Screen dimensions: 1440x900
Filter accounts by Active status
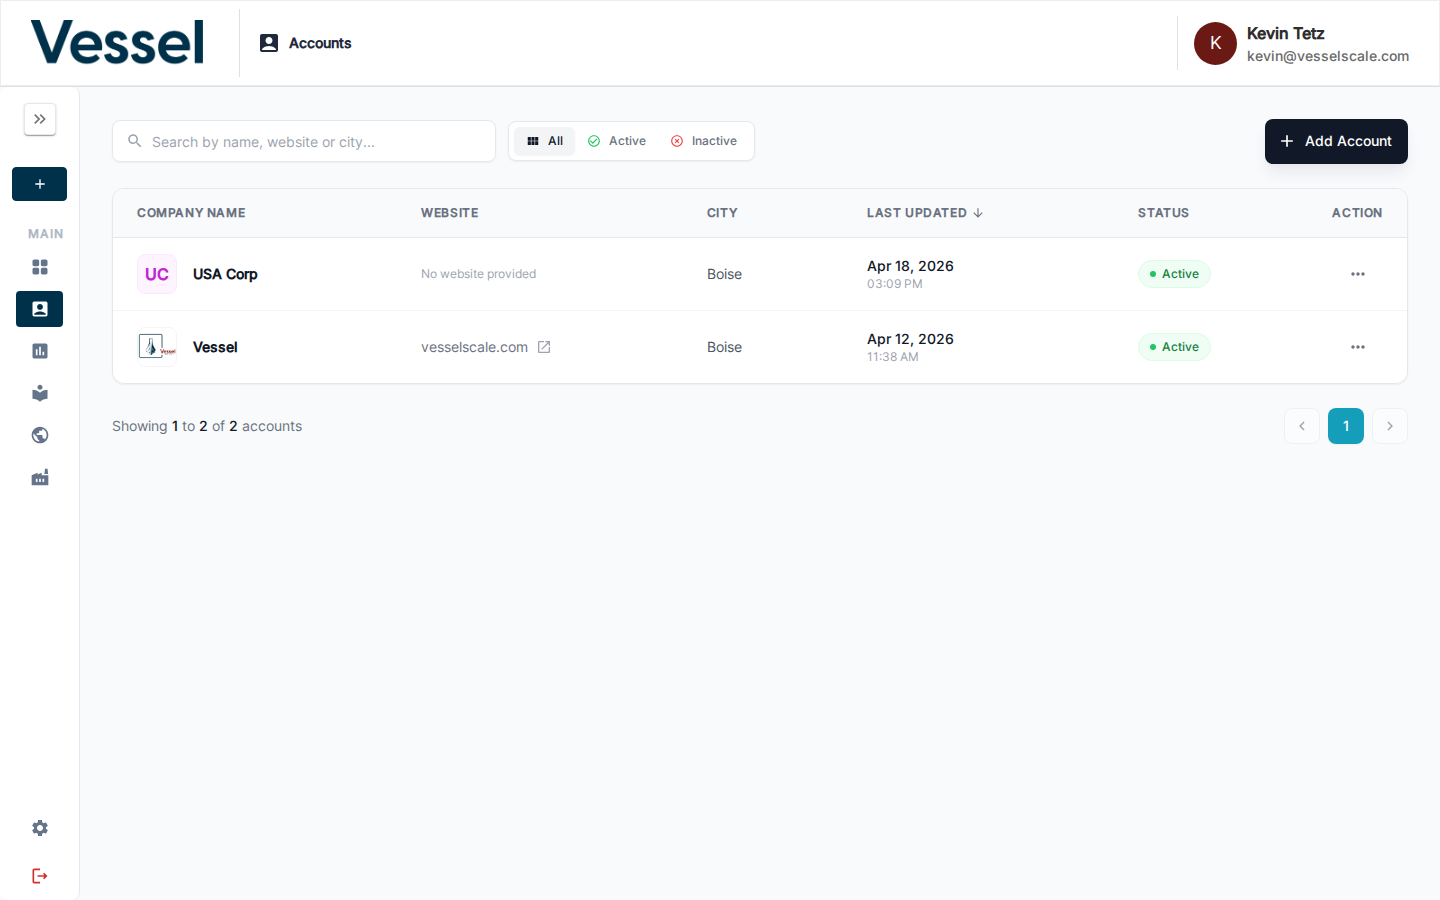point(617,141)
